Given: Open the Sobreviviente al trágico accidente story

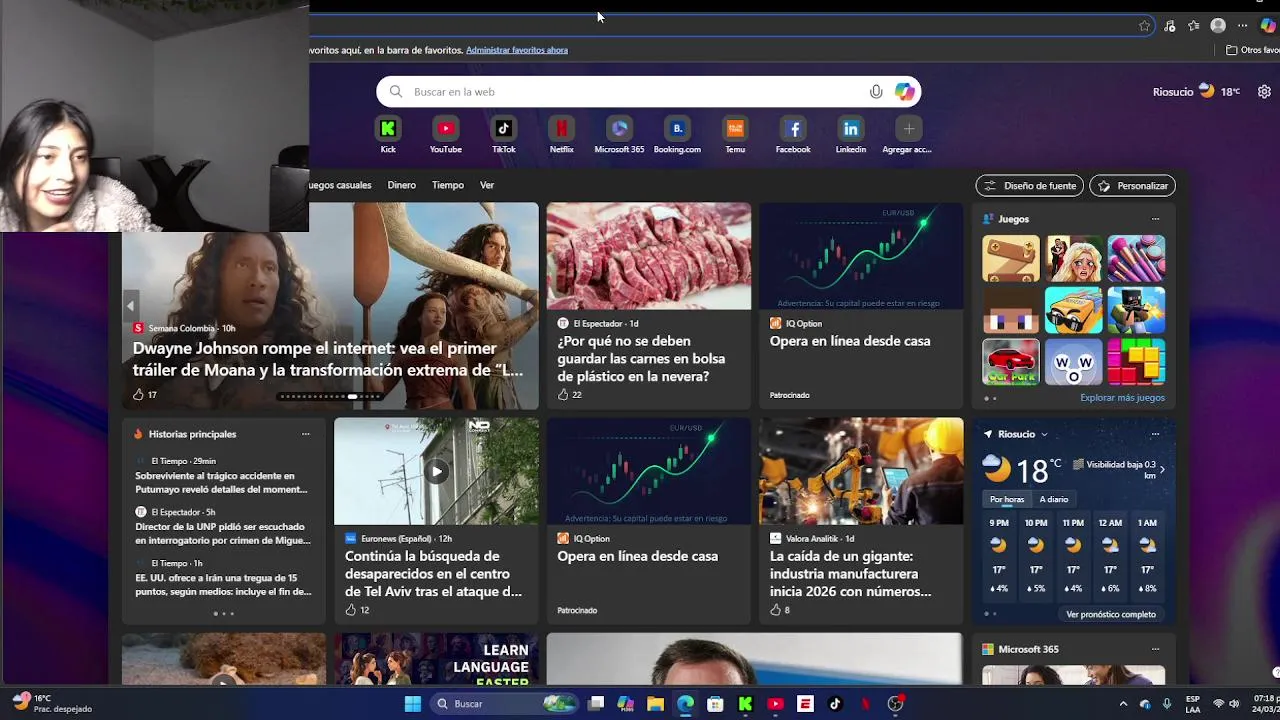Looking at the screenshot, I should [222, 483].
